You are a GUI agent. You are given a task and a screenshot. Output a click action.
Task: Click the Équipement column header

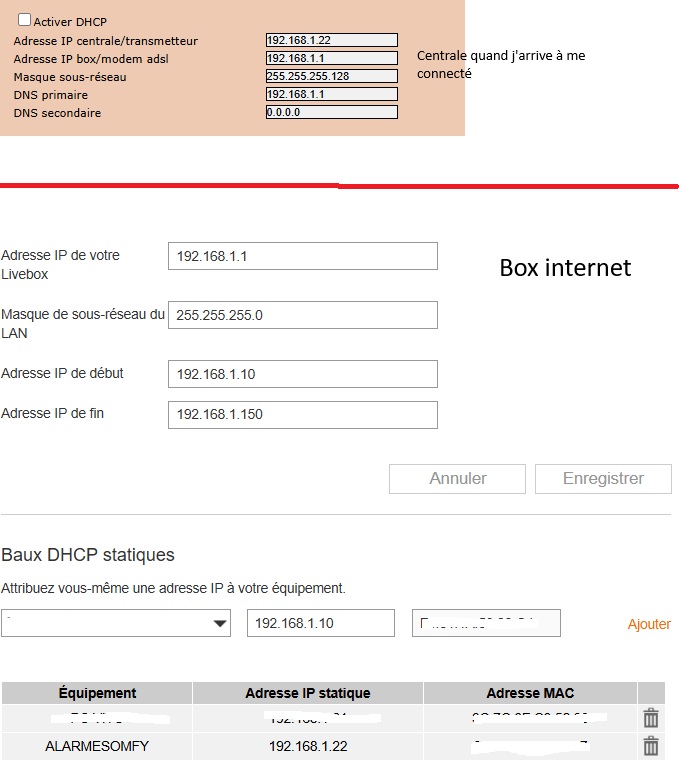tap(97, 693)
